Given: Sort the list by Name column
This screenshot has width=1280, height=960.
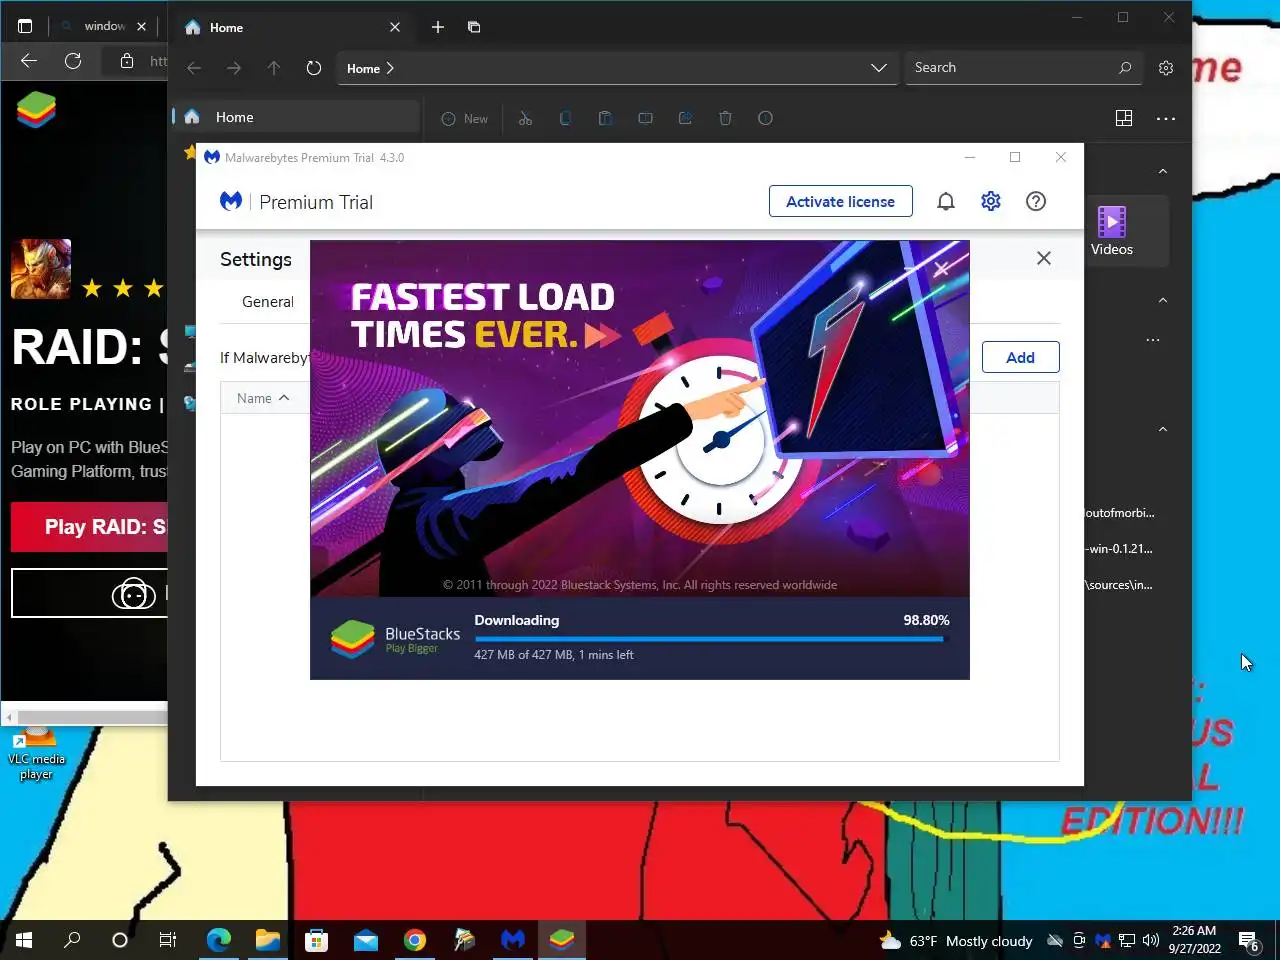Looking at the screenshot, I should [262, 398].
